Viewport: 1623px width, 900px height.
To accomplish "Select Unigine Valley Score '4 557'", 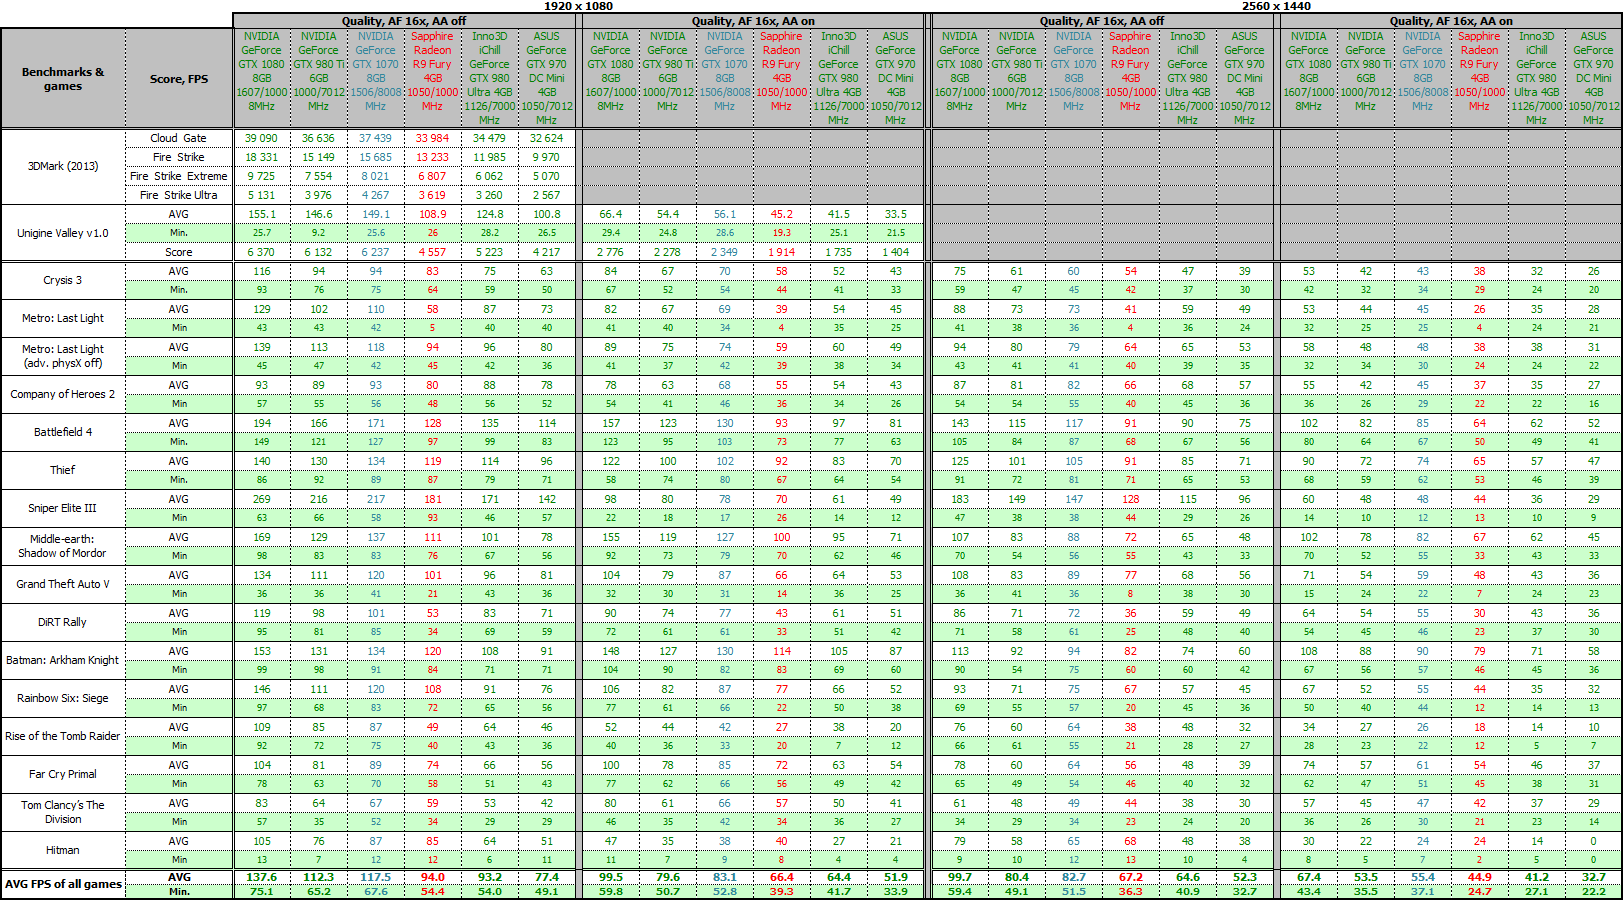I will tap(433, 252).
